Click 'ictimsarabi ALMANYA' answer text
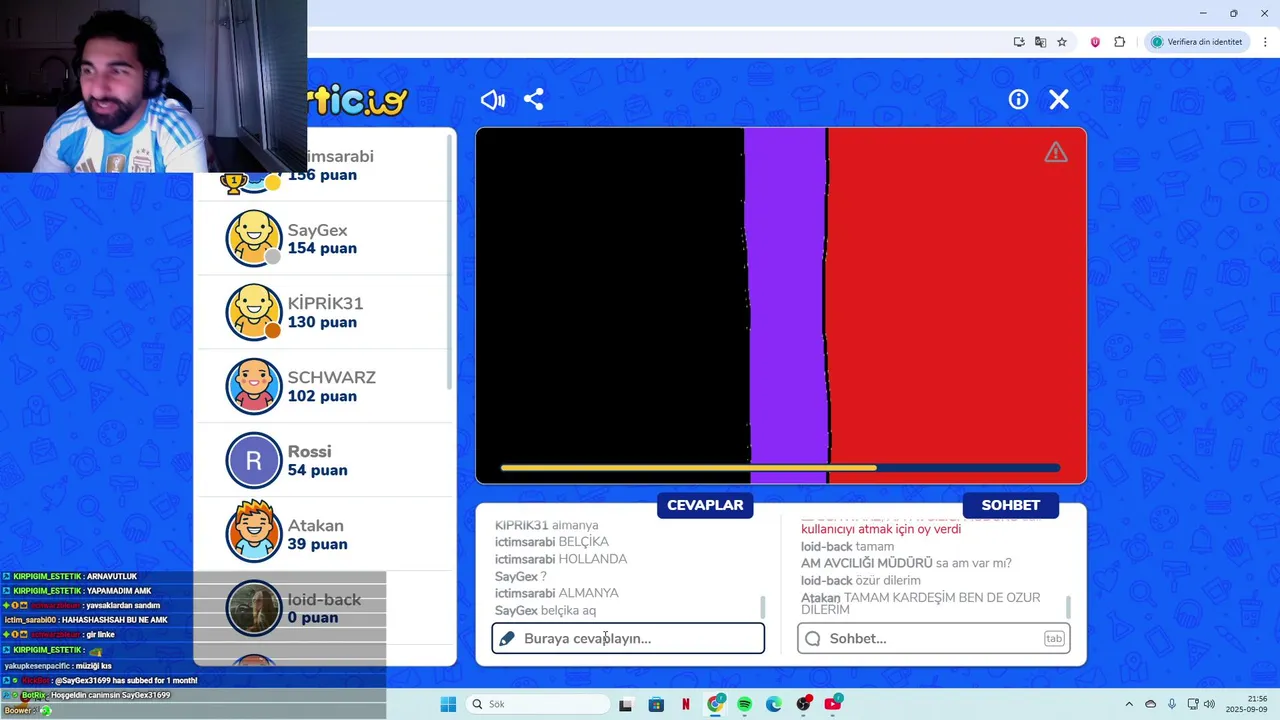Screen dimensions: 1280x720 coord(557,593)
